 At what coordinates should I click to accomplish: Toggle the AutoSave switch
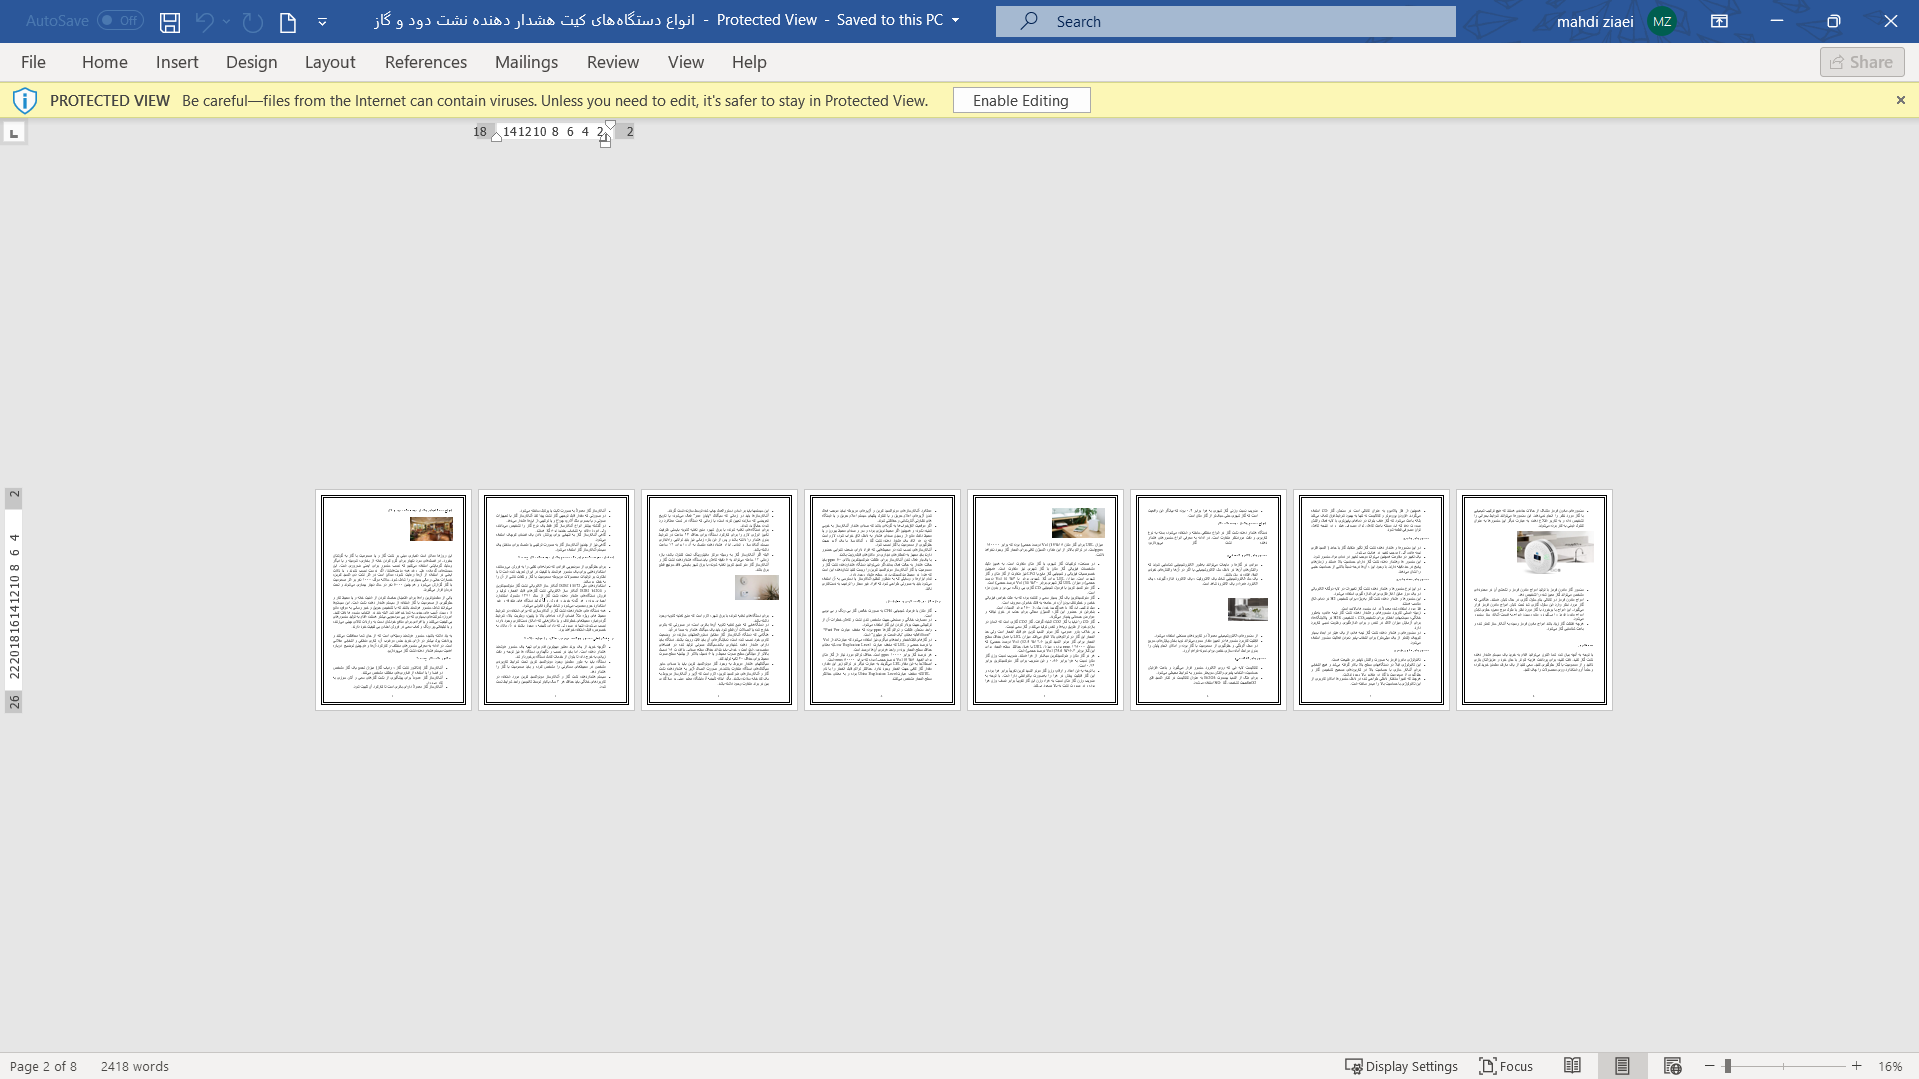[x=120, y=20]
